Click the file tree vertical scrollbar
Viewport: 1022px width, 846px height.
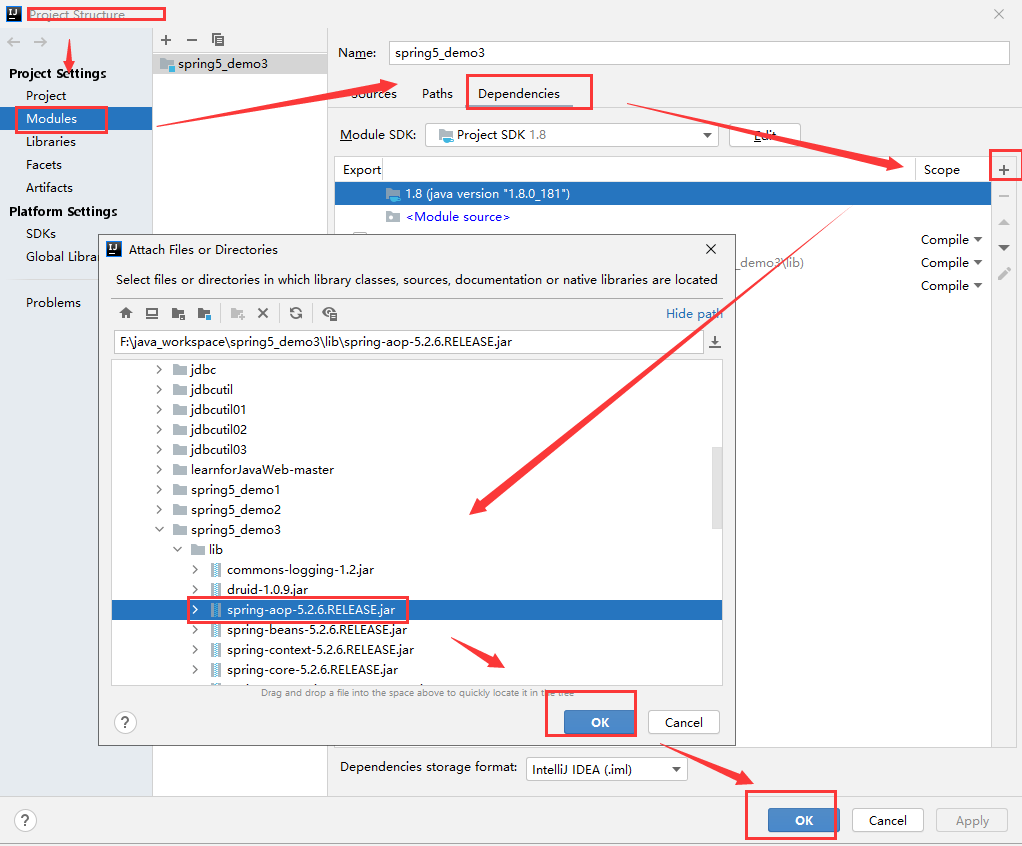pyautogui.click(x=717, y=488)
